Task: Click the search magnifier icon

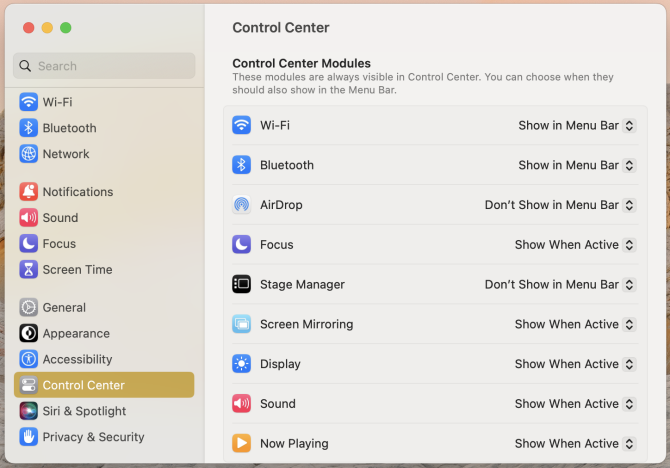Action: click(25, 66)
